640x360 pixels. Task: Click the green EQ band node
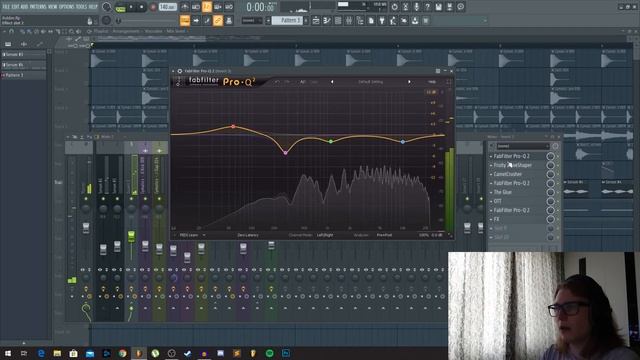point(331,141)
